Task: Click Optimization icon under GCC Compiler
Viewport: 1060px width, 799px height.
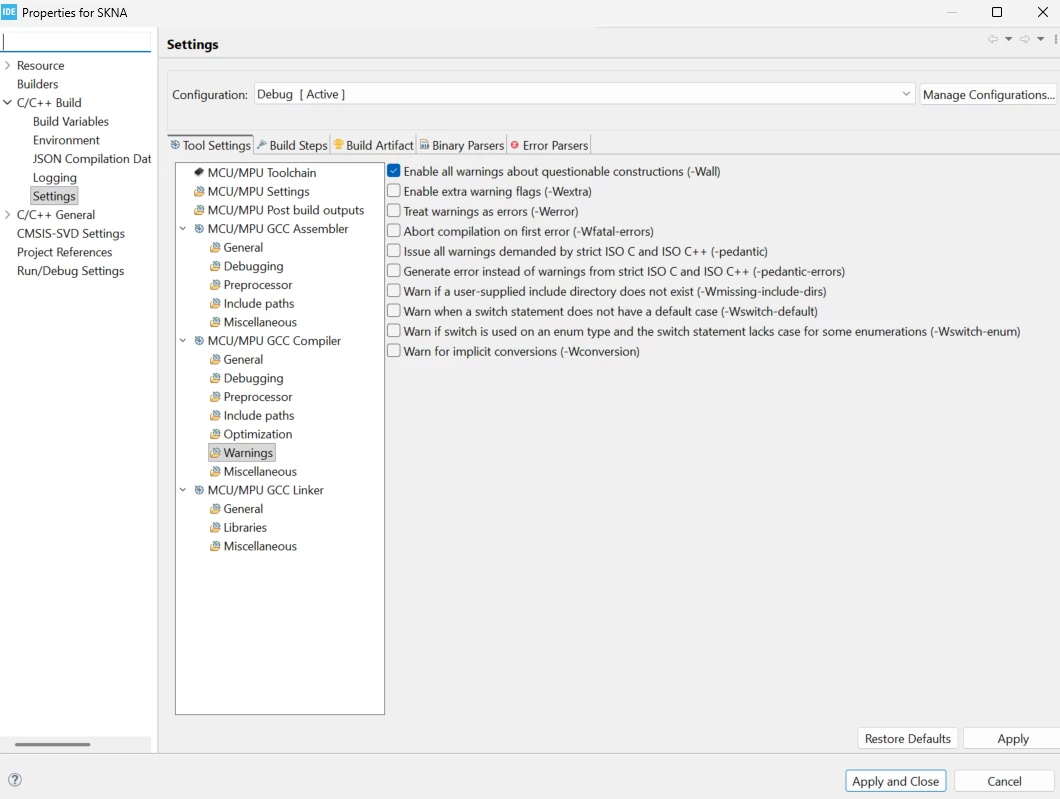Action: 215,434
